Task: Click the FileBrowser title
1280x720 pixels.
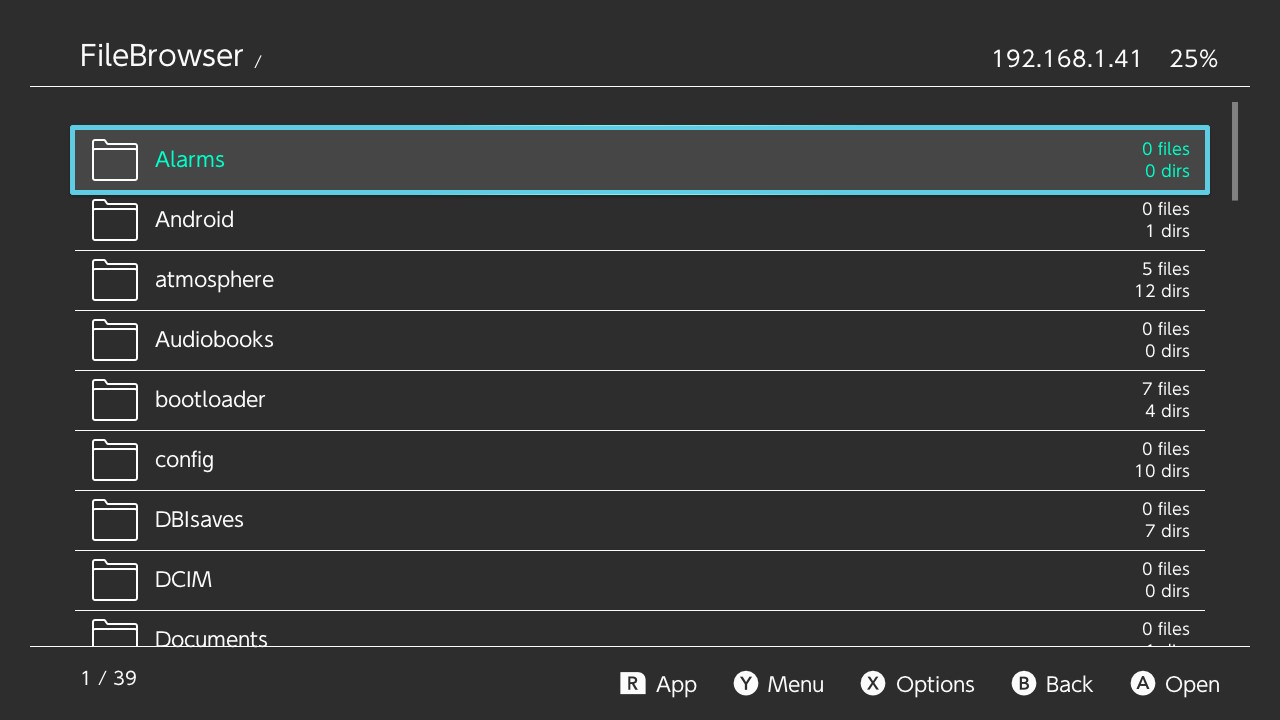Action: point(161,56)
